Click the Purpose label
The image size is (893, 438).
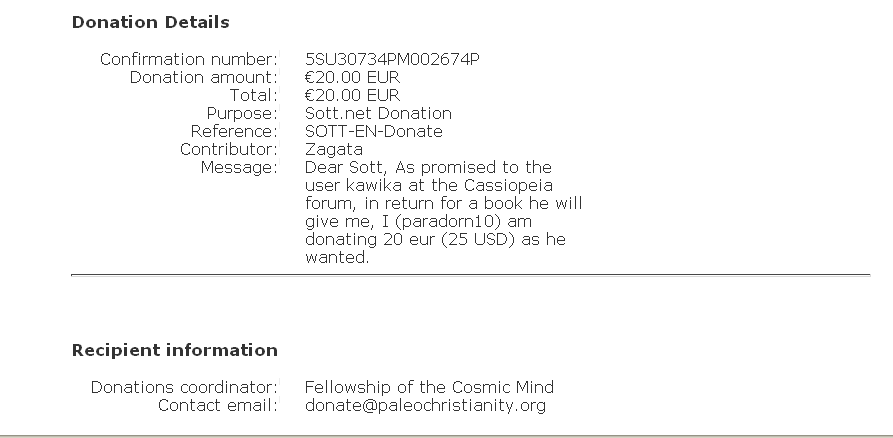pos(241,114)
